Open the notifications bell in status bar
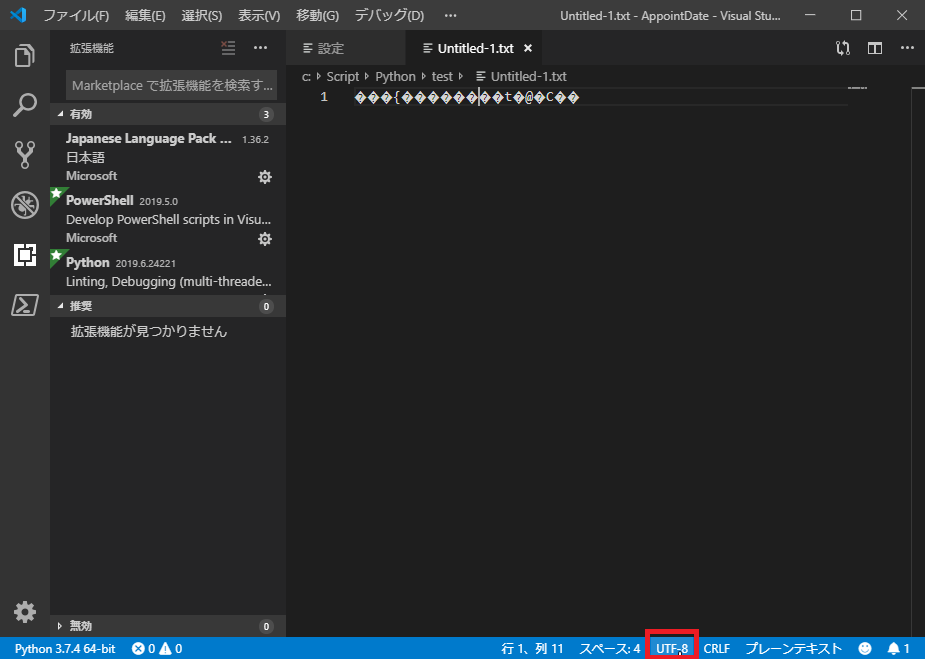Image resolution: width=925 pixels, height=659 pixels. click(898, 648)
